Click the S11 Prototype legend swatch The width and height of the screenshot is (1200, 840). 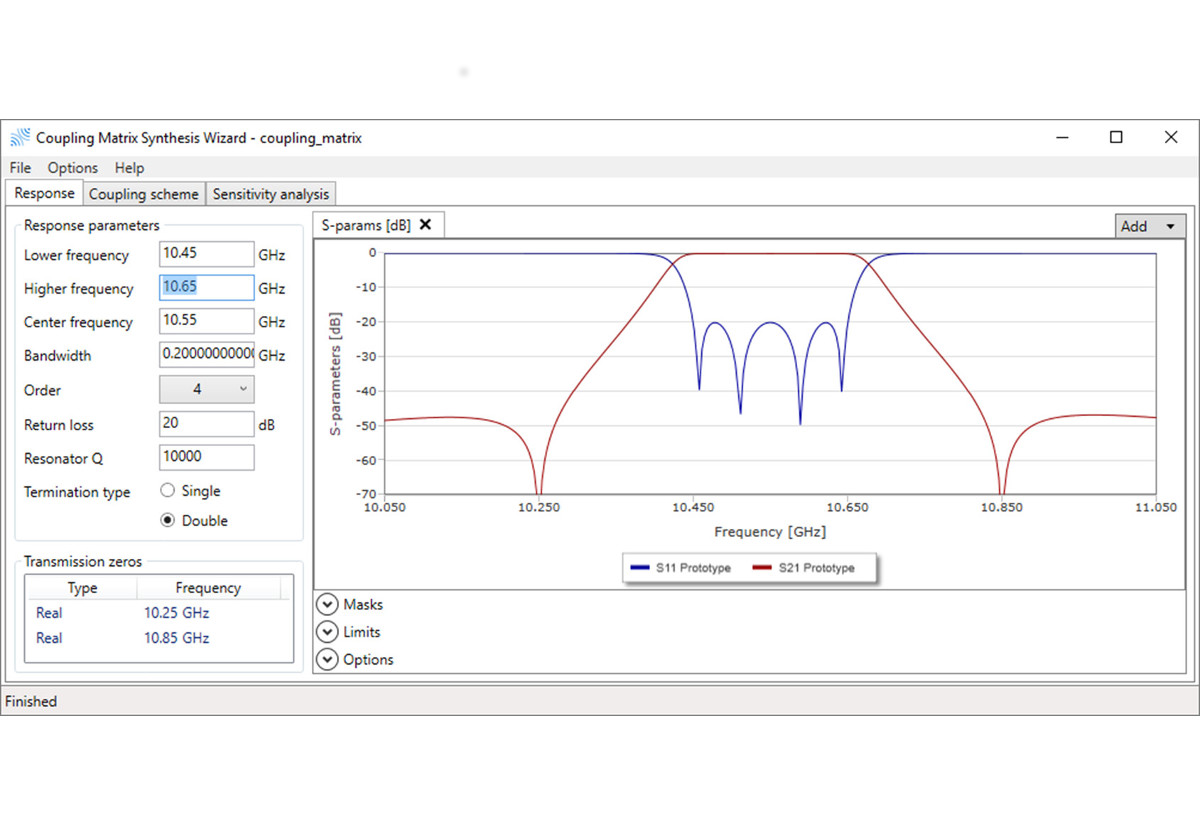(640, 568)
